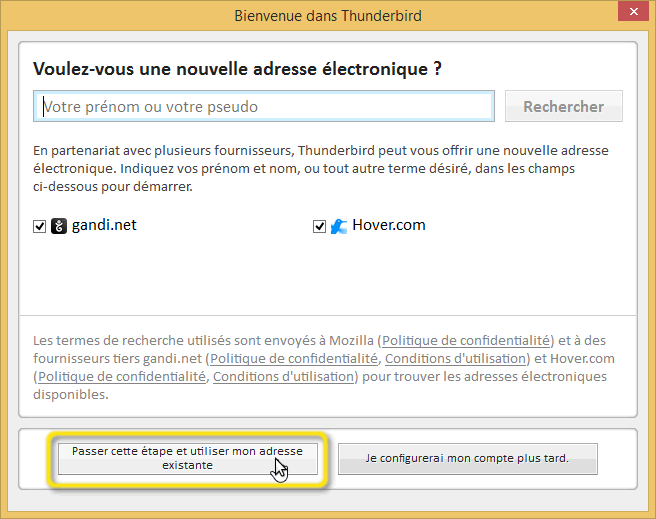Image resolution: width=656 pixels, height=519 pixels.
Task: Click the 'Bienvenue dans Thunderbird' title bar text
Action: (x=328, y=15)
